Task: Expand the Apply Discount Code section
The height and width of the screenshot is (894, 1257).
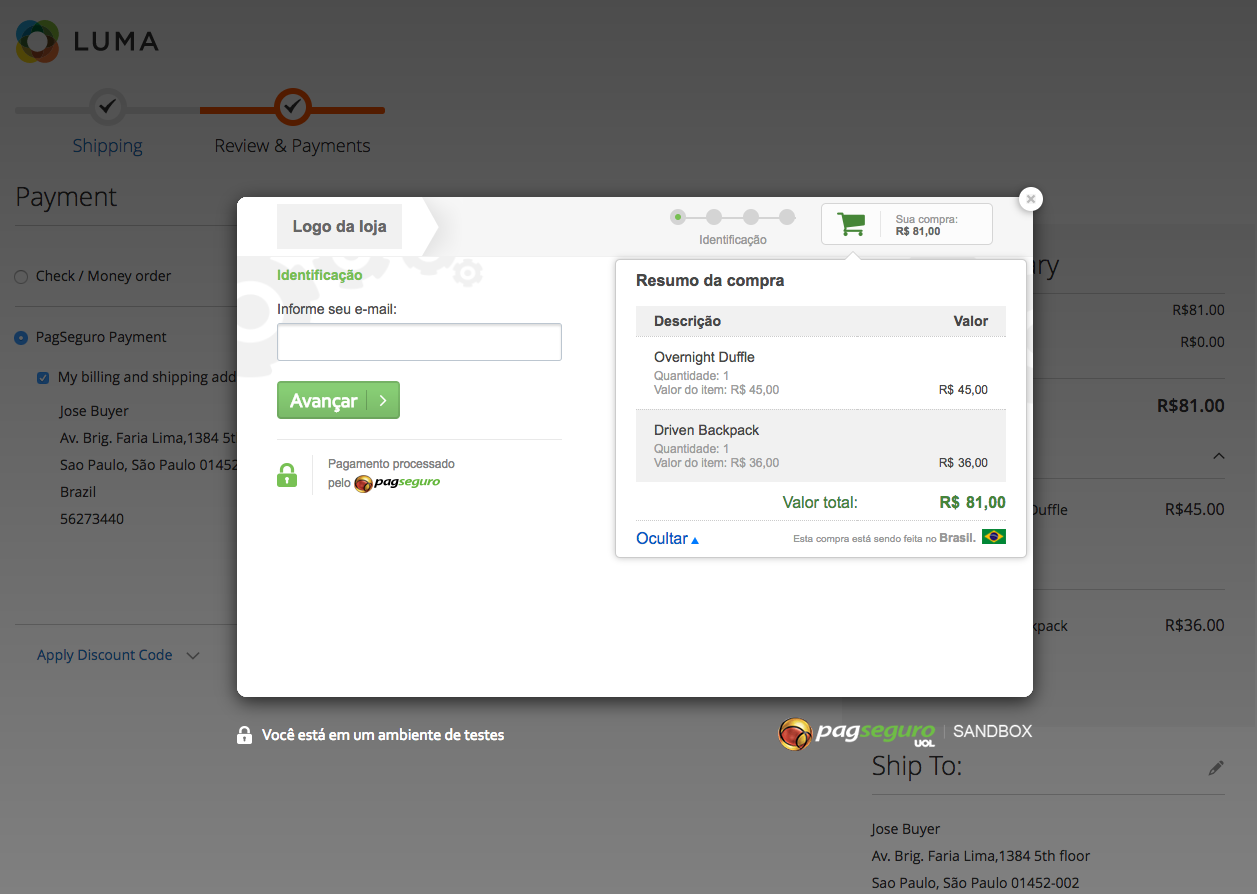Action: (118, 655)
